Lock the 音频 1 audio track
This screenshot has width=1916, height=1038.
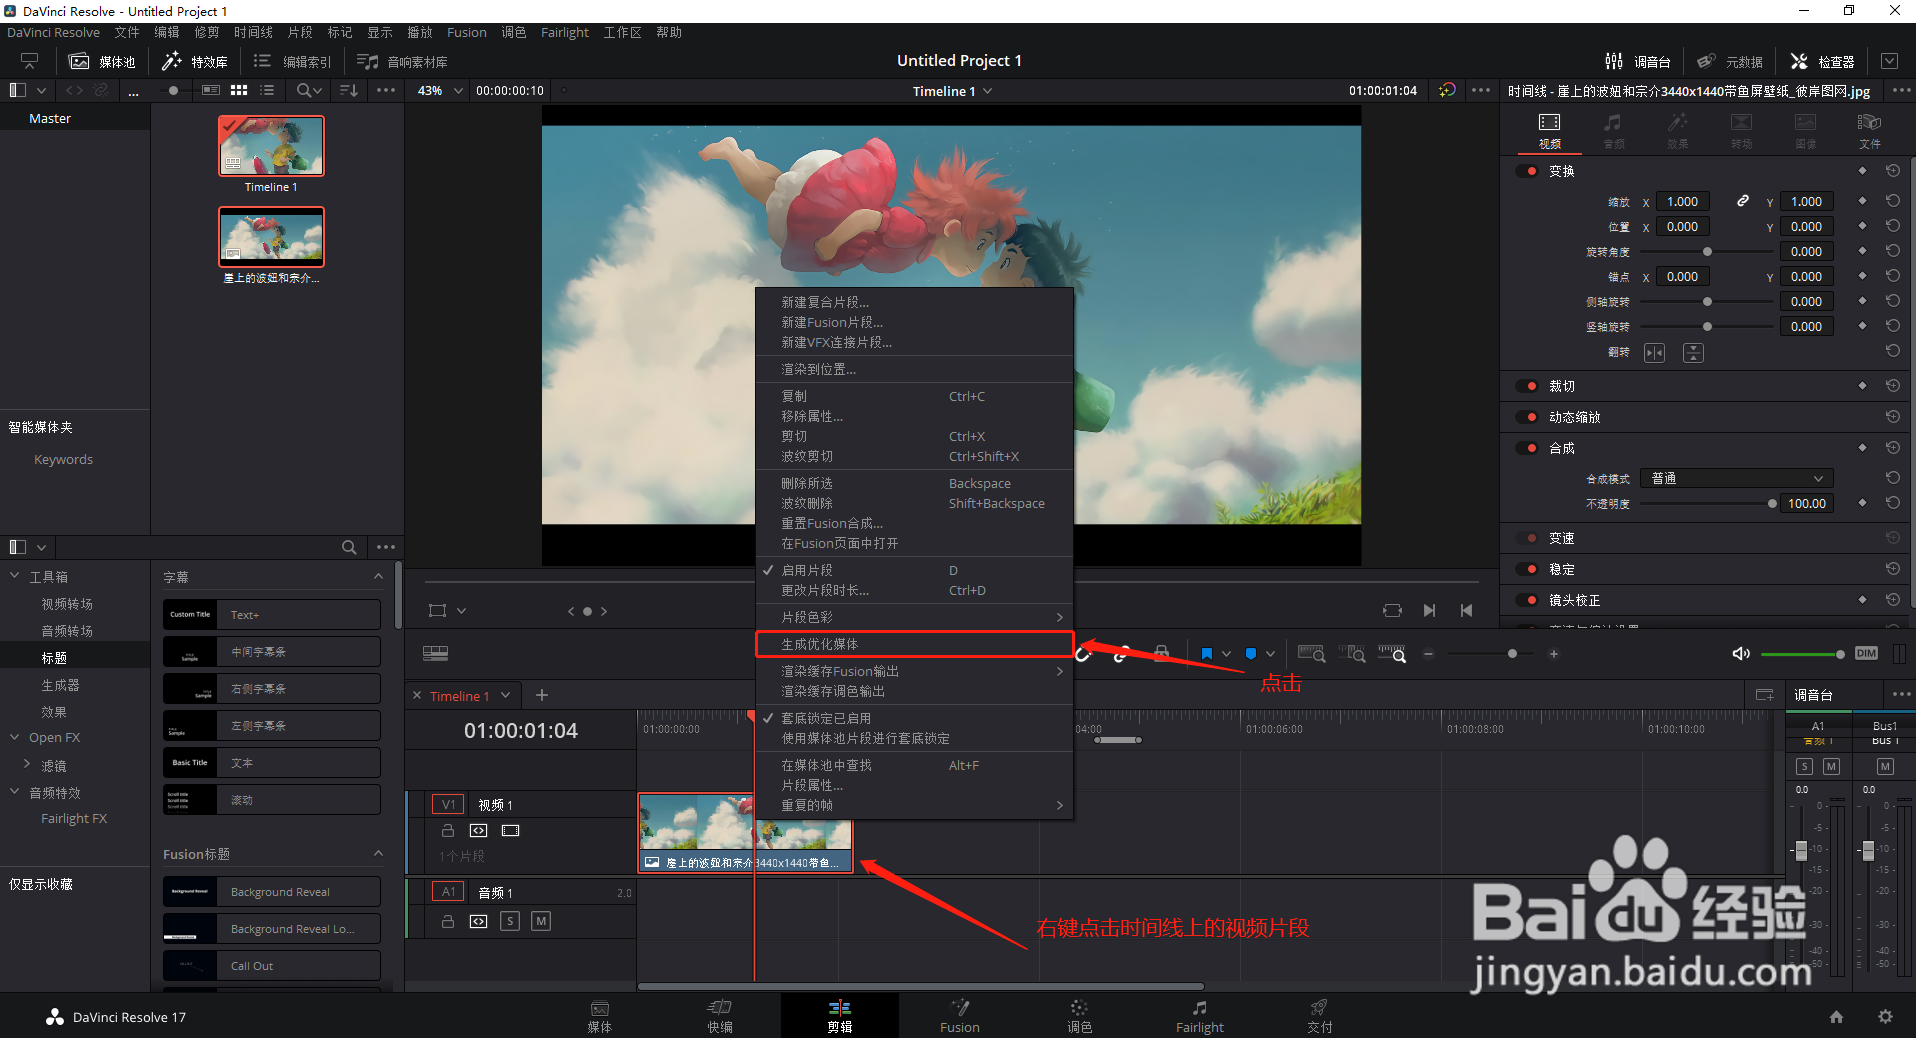pyautogui.click(x=448, y=921)
